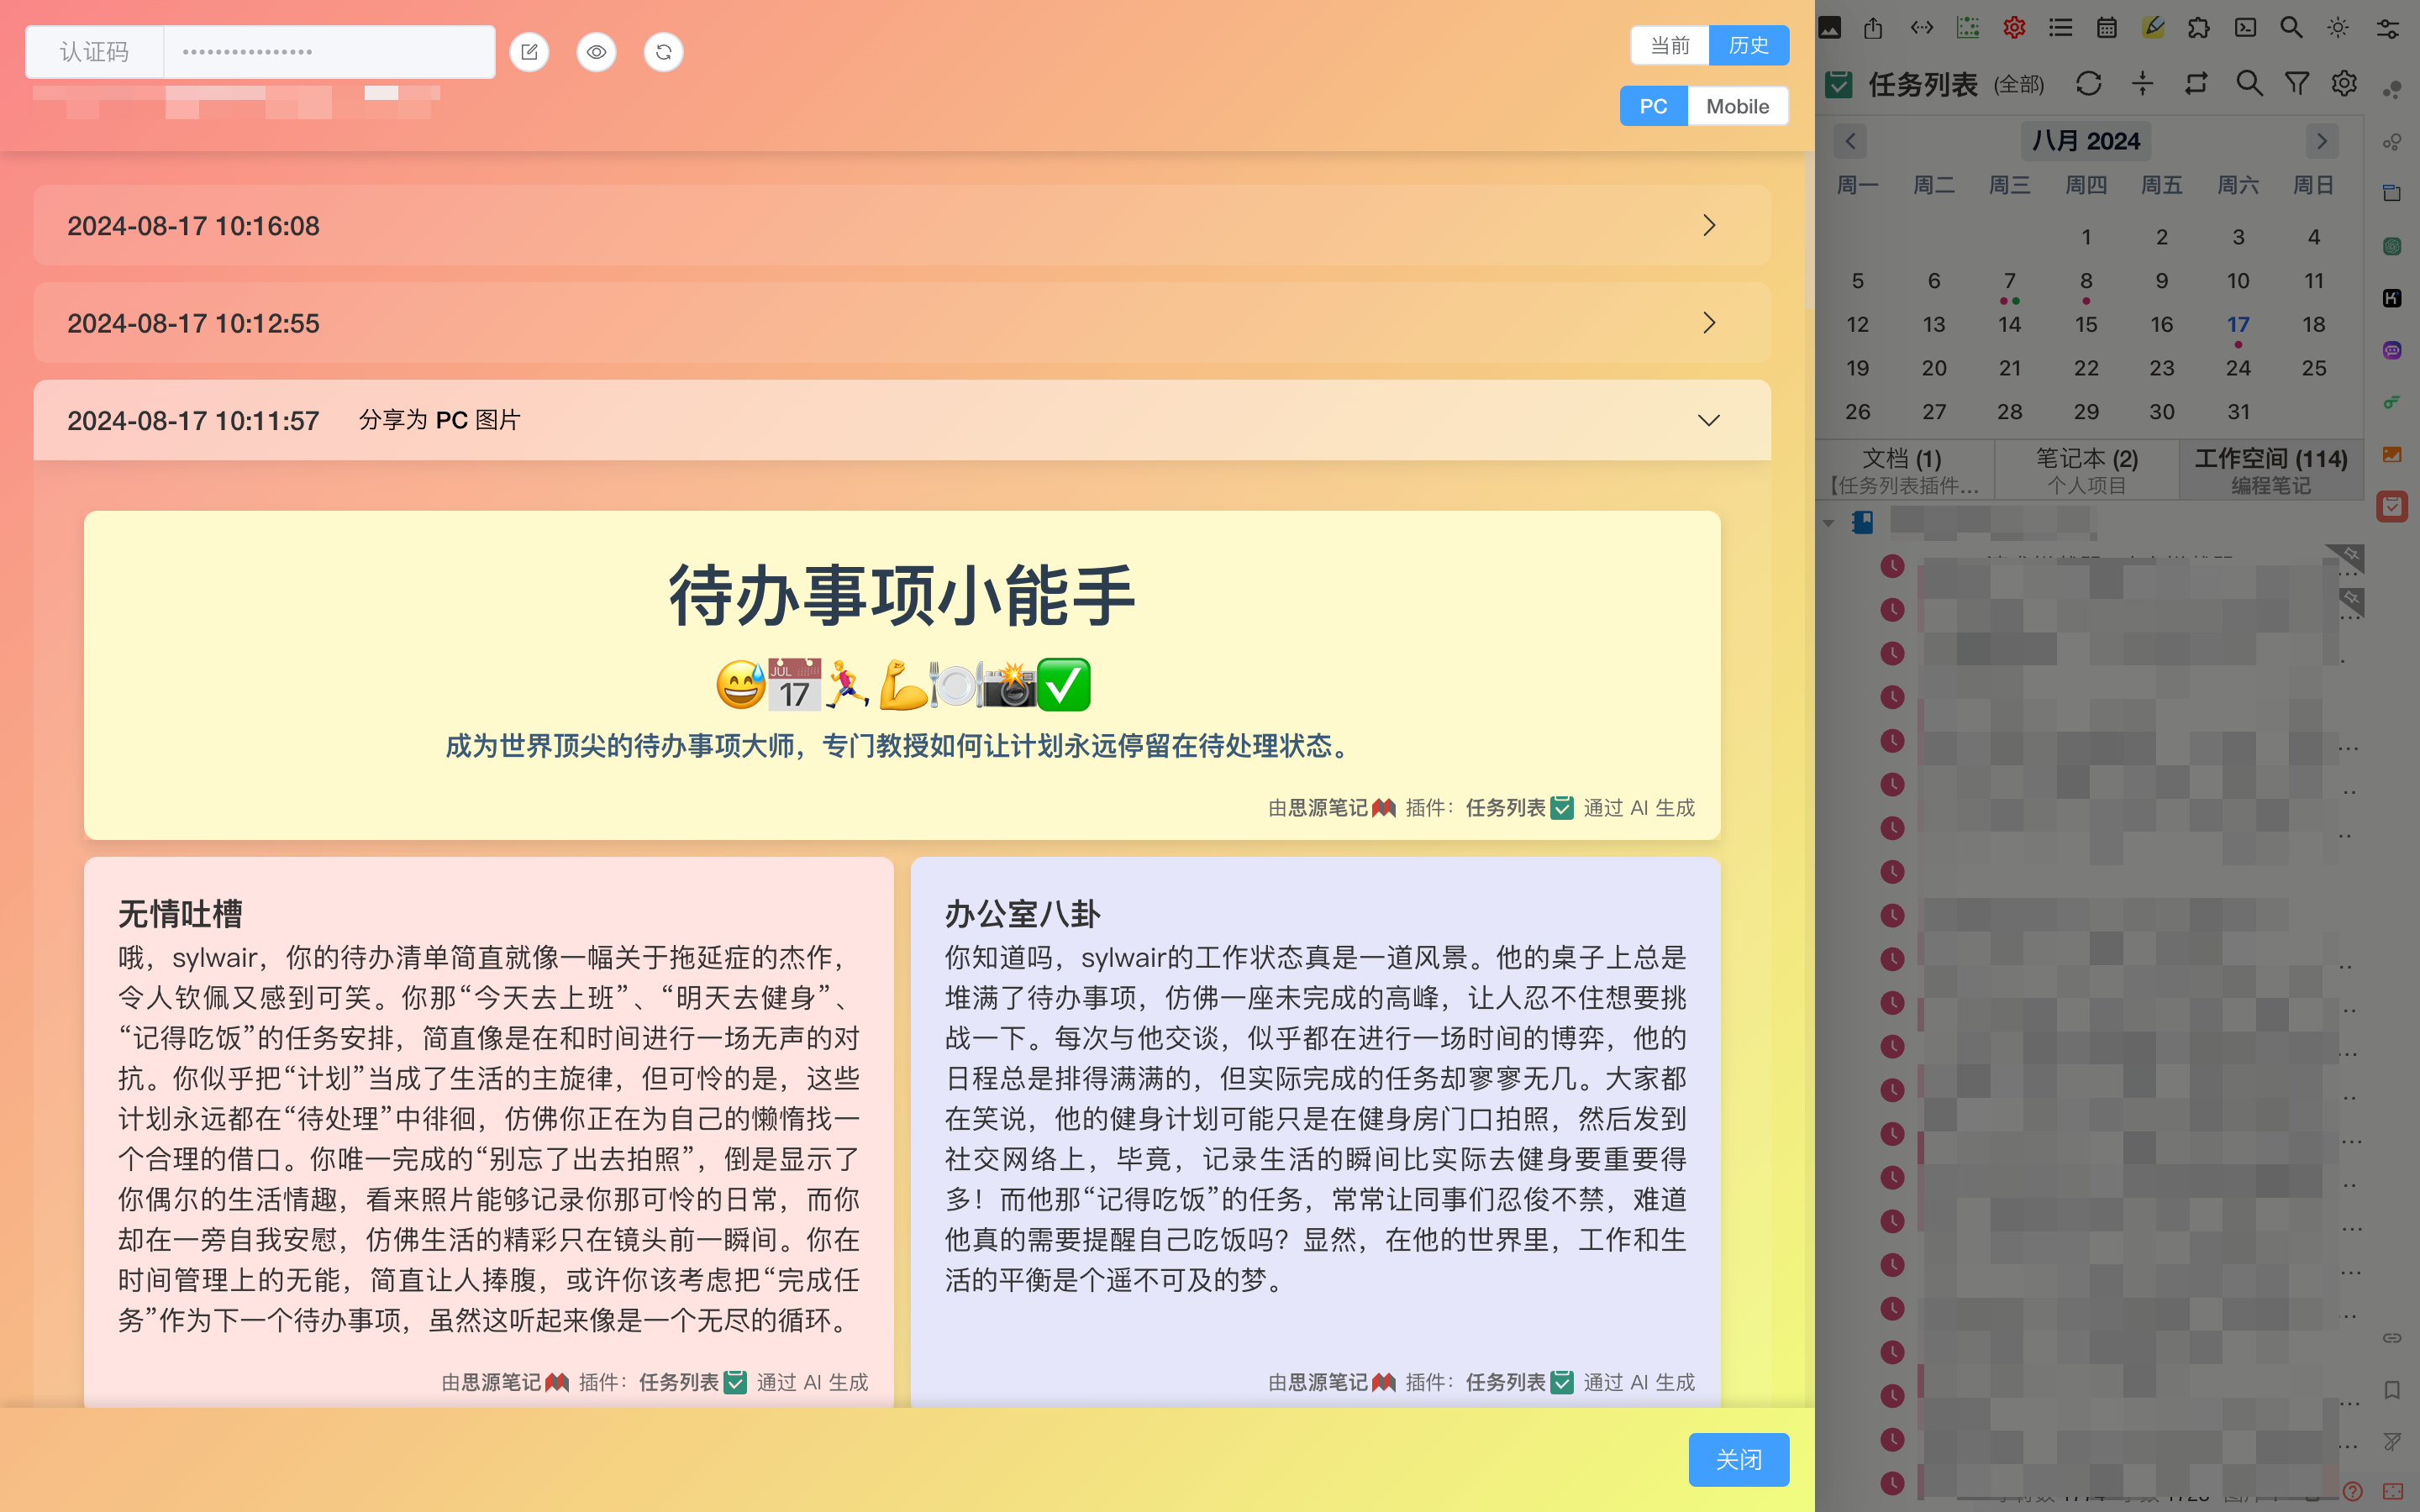This screenshot has height=1512, width=2420.
Task: Click the regenerate refresh icon button
Action: tap(663, 52)
